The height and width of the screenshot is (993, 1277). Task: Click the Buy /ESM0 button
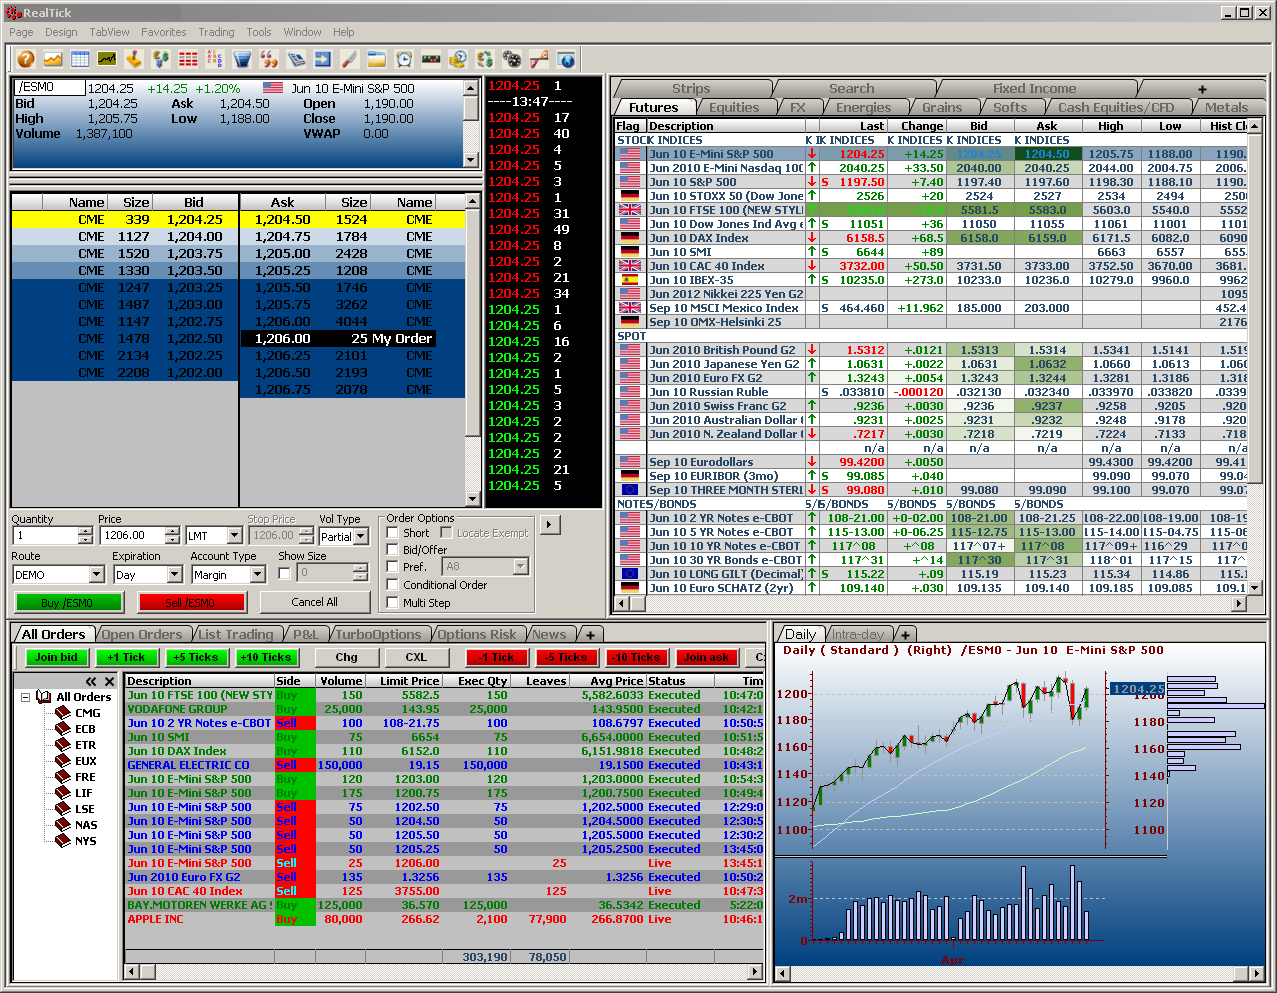[x=70, y=602]
